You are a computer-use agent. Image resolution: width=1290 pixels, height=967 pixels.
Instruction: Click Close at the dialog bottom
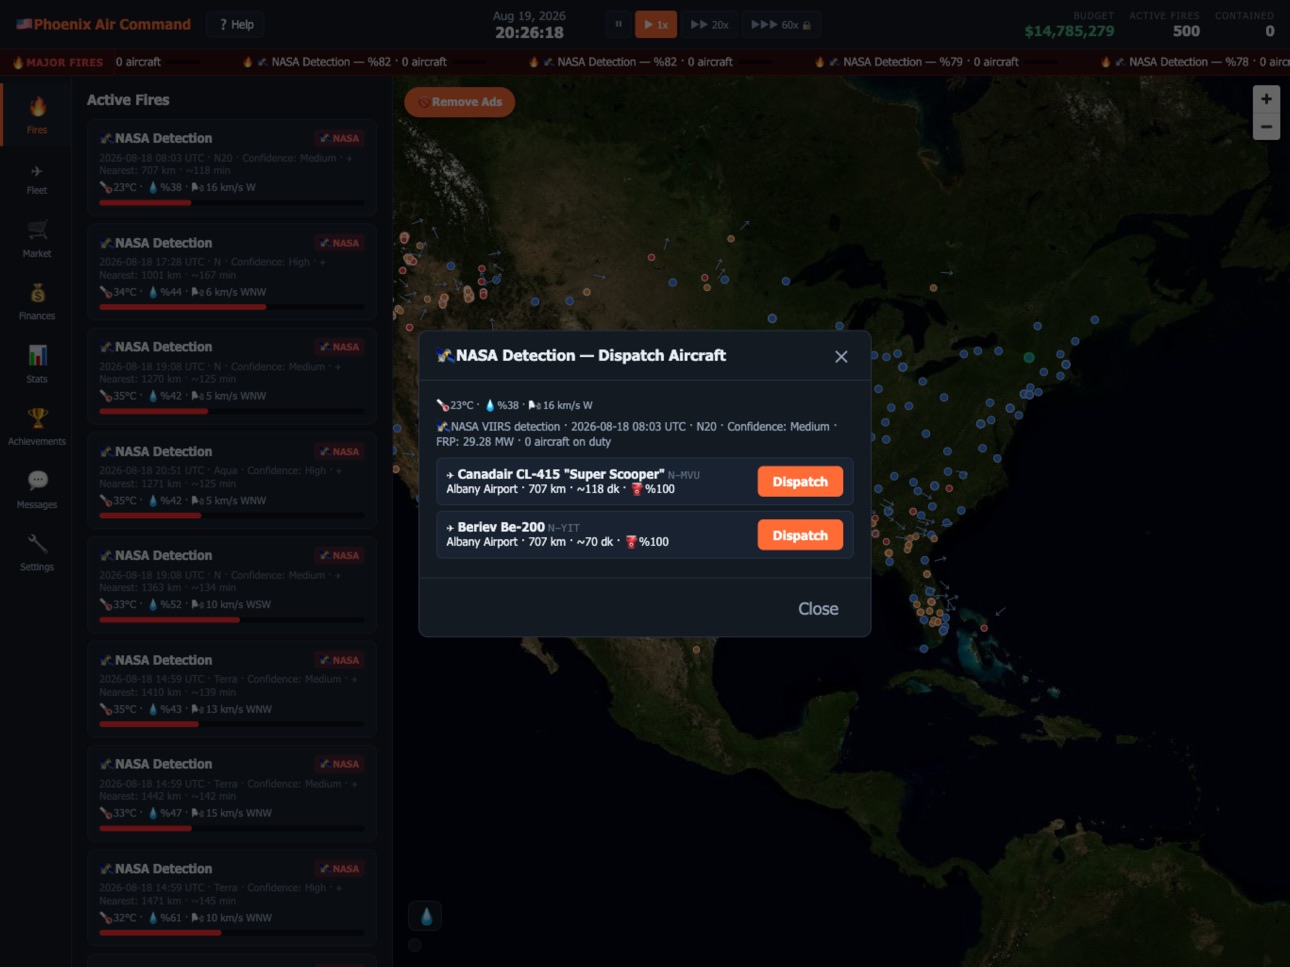[818, 608]
